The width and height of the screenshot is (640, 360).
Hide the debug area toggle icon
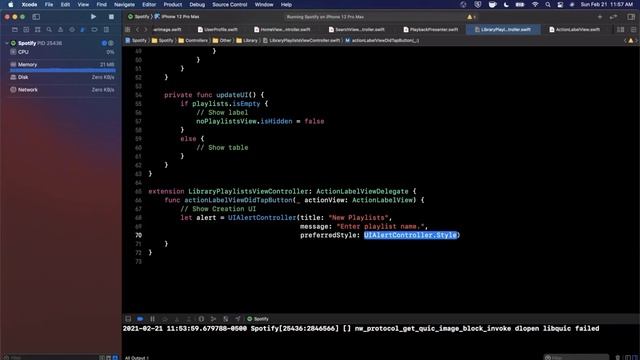pos(128,319)
